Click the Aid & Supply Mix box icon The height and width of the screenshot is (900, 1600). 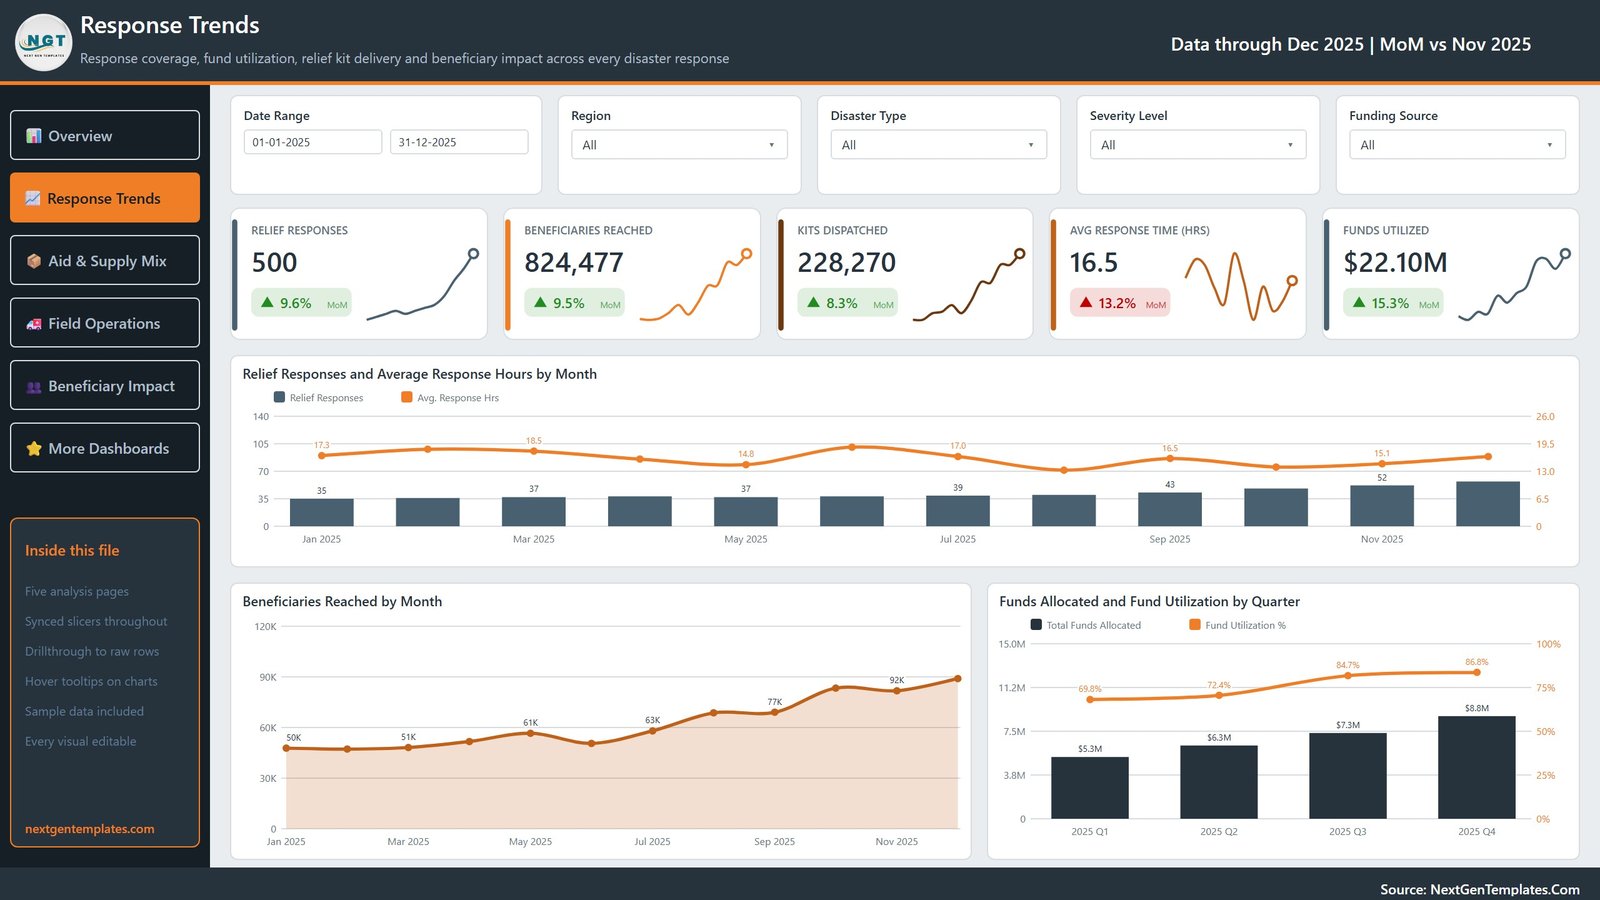[34, 261]
